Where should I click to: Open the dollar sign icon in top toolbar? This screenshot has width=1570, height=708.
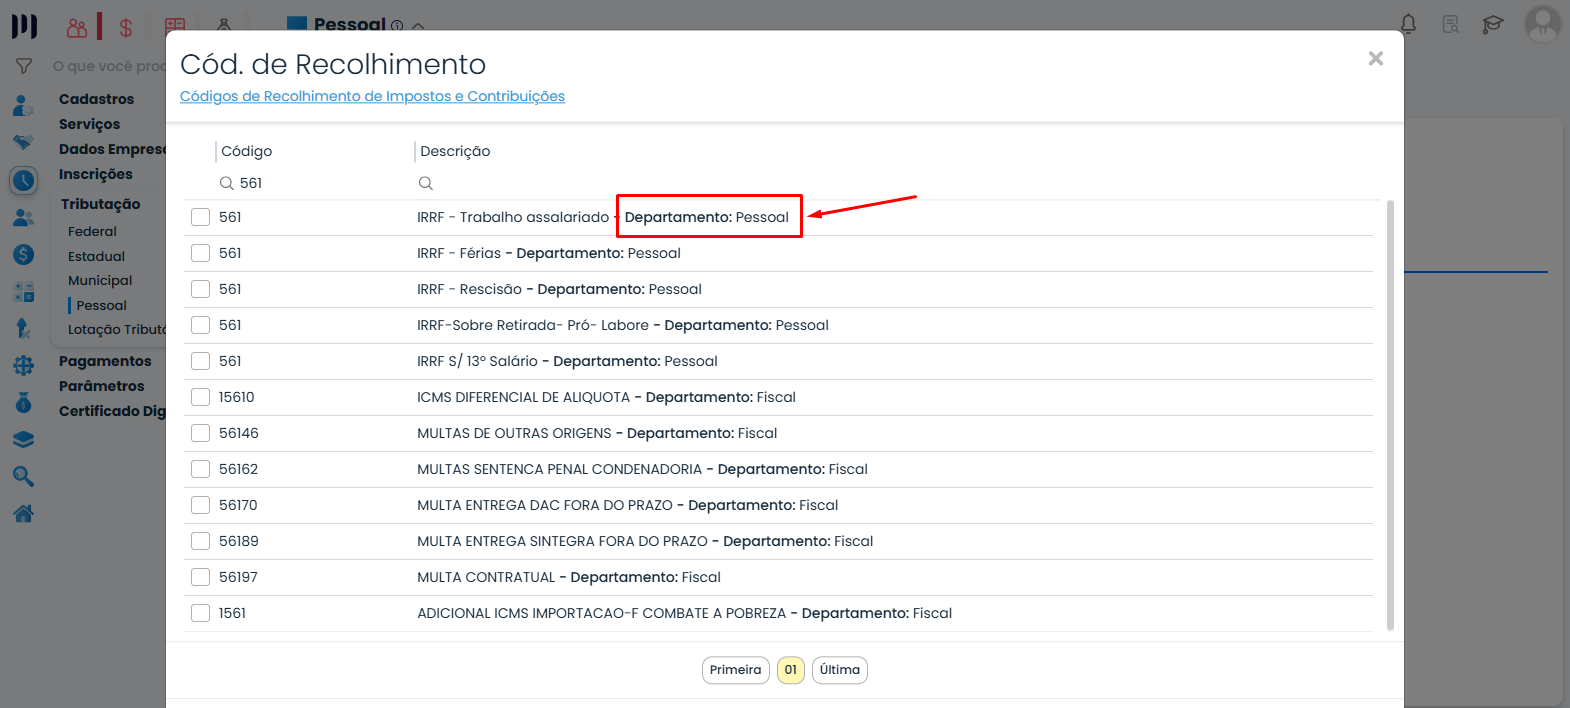tap(126, 28)
